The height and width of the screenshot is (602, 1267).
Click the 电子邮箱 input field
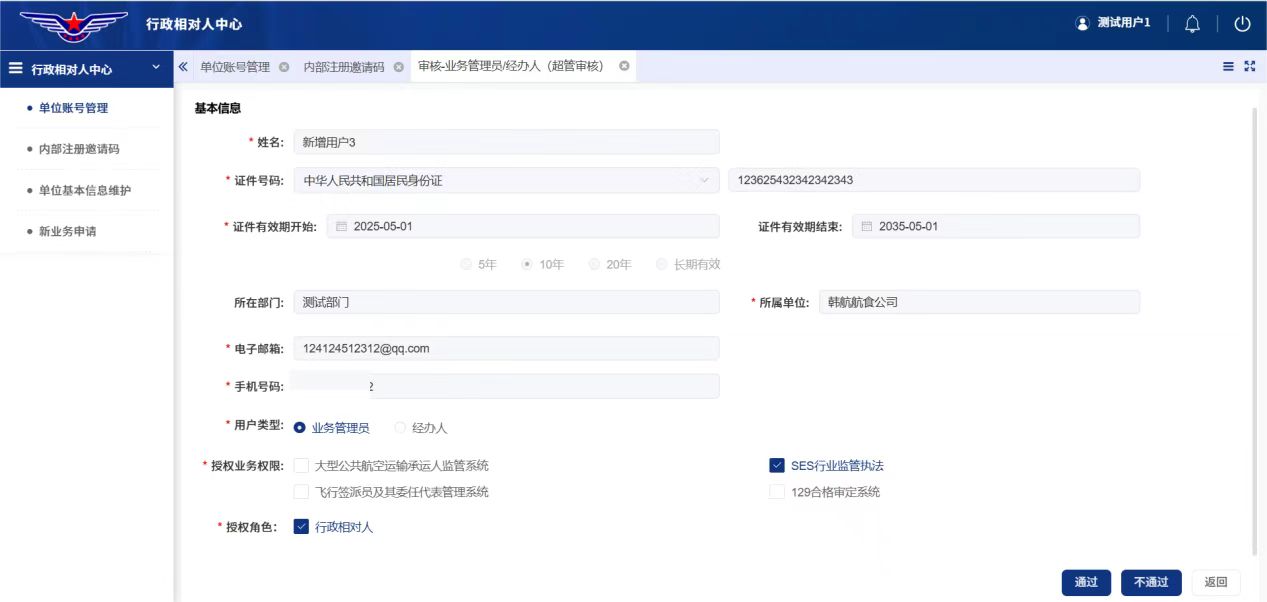[x=506, y=348]
